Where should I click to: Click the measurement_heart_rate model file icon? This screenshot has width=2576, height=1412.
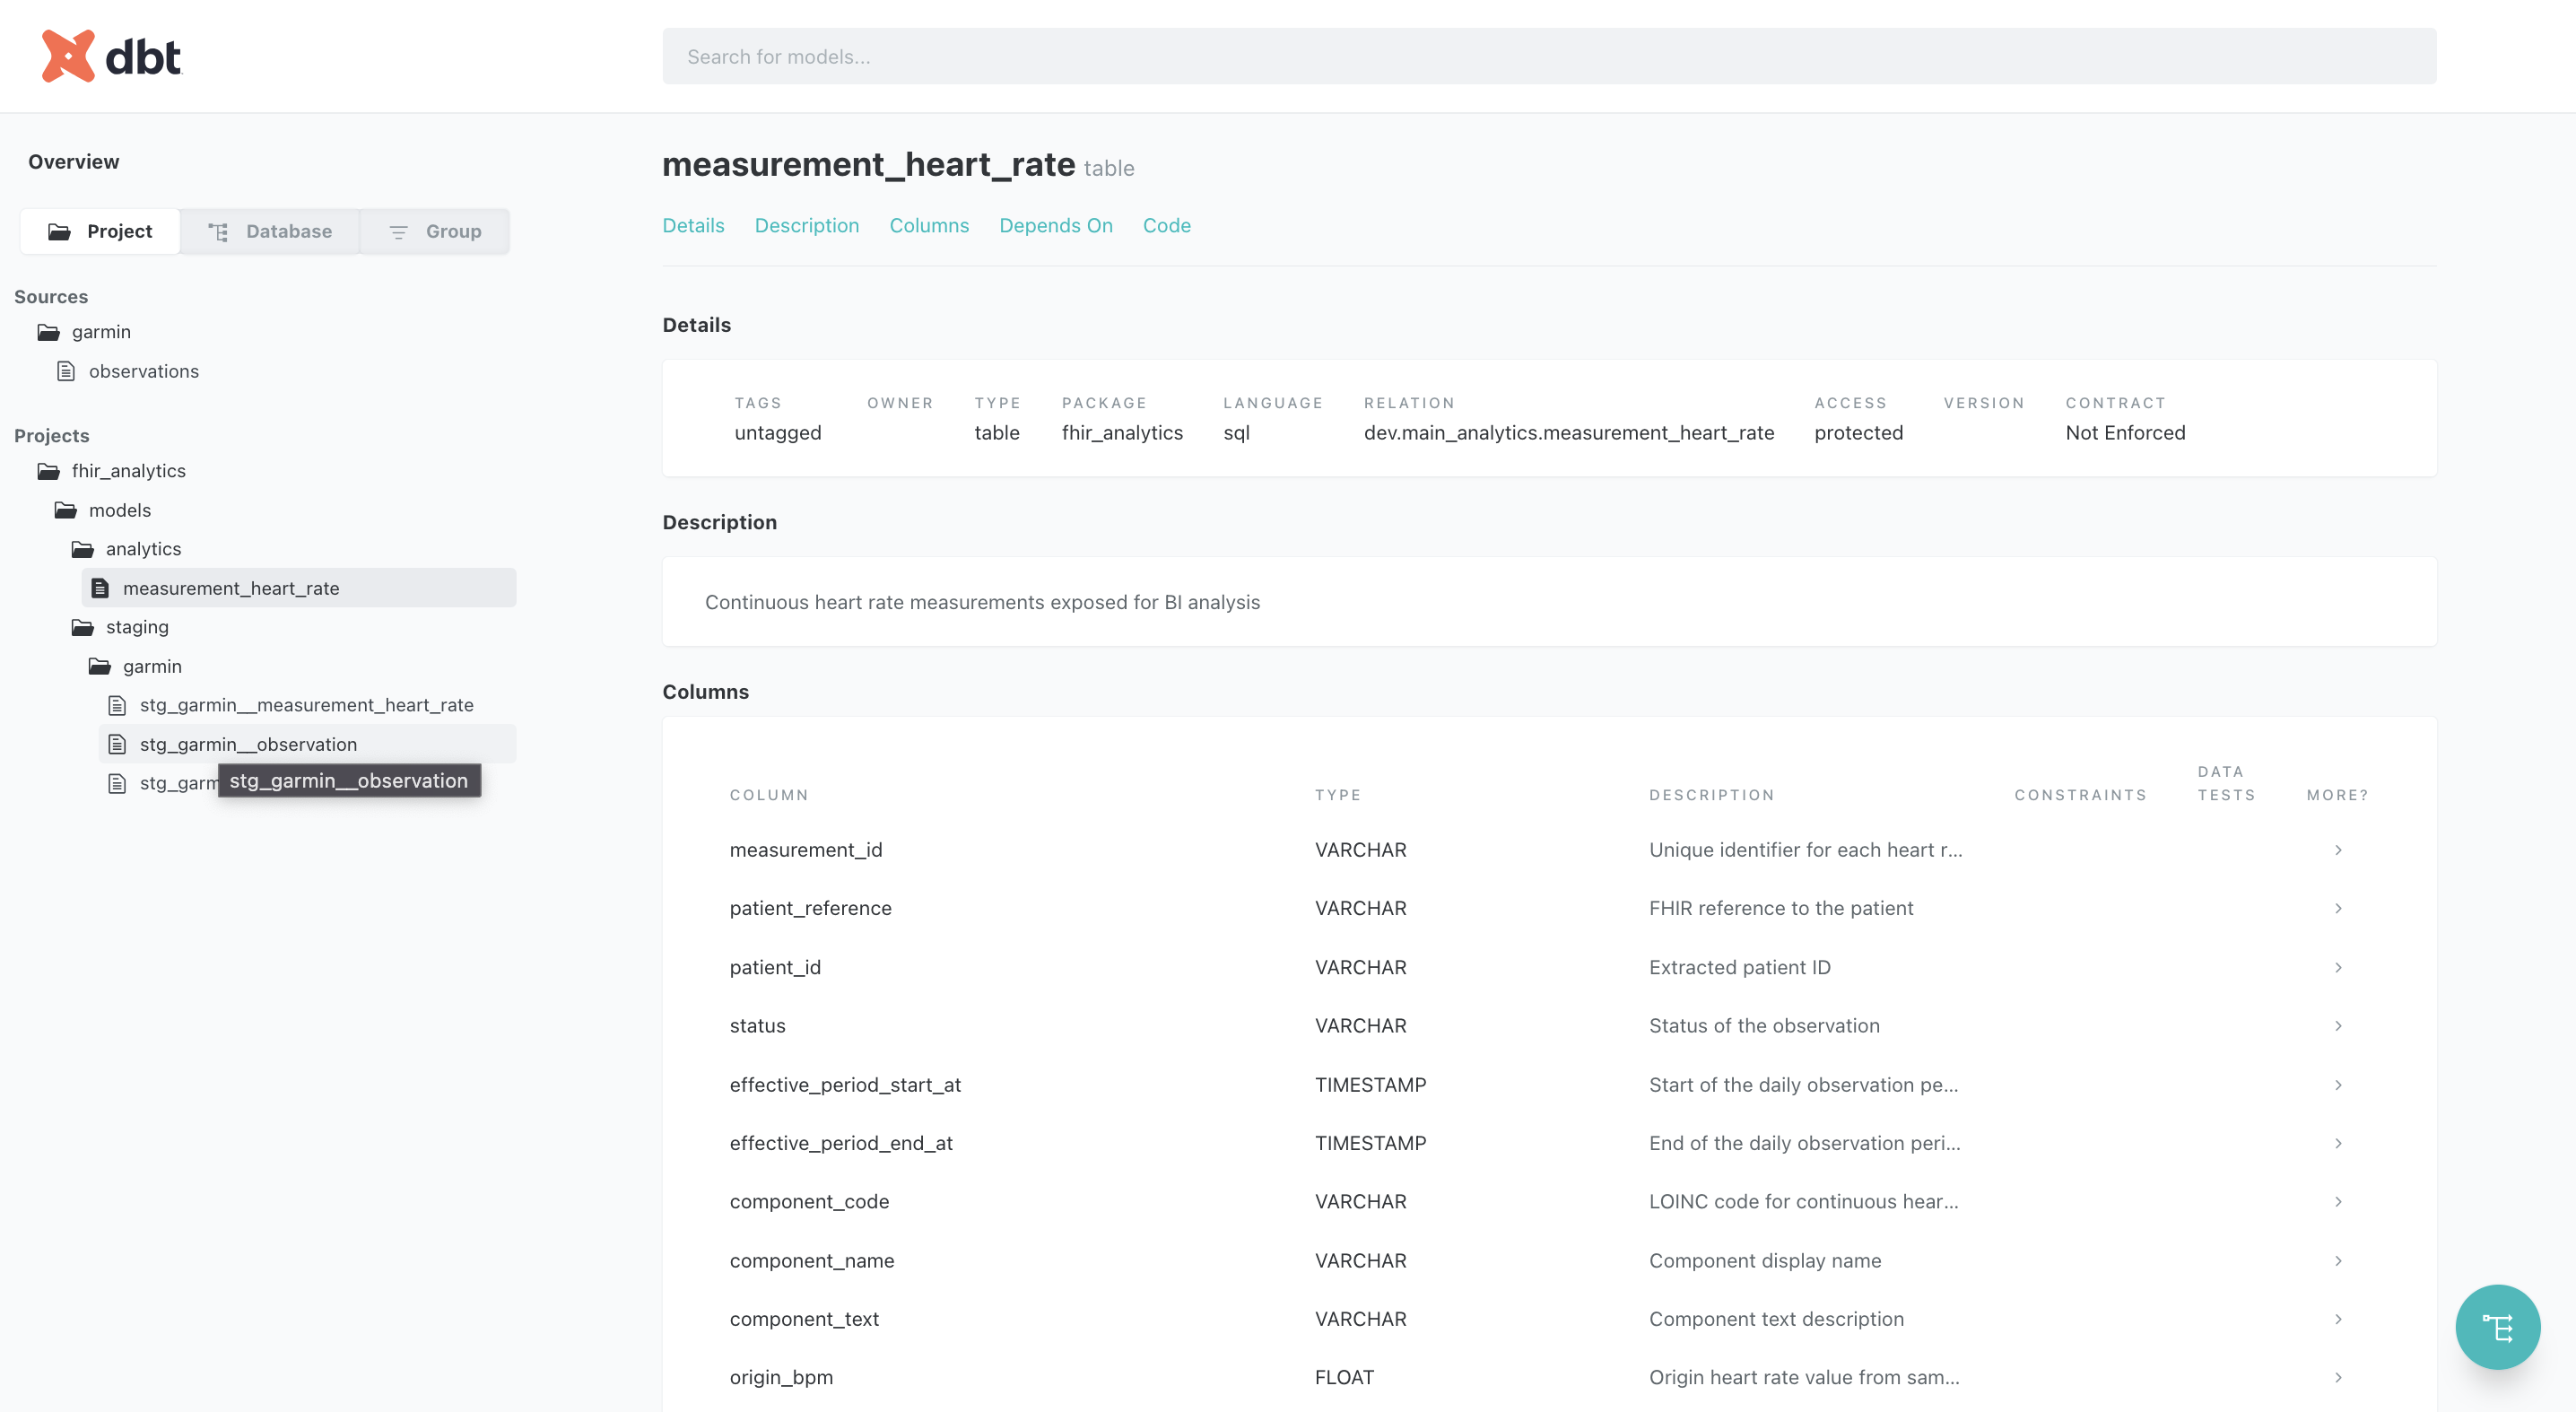coord(100,588)
